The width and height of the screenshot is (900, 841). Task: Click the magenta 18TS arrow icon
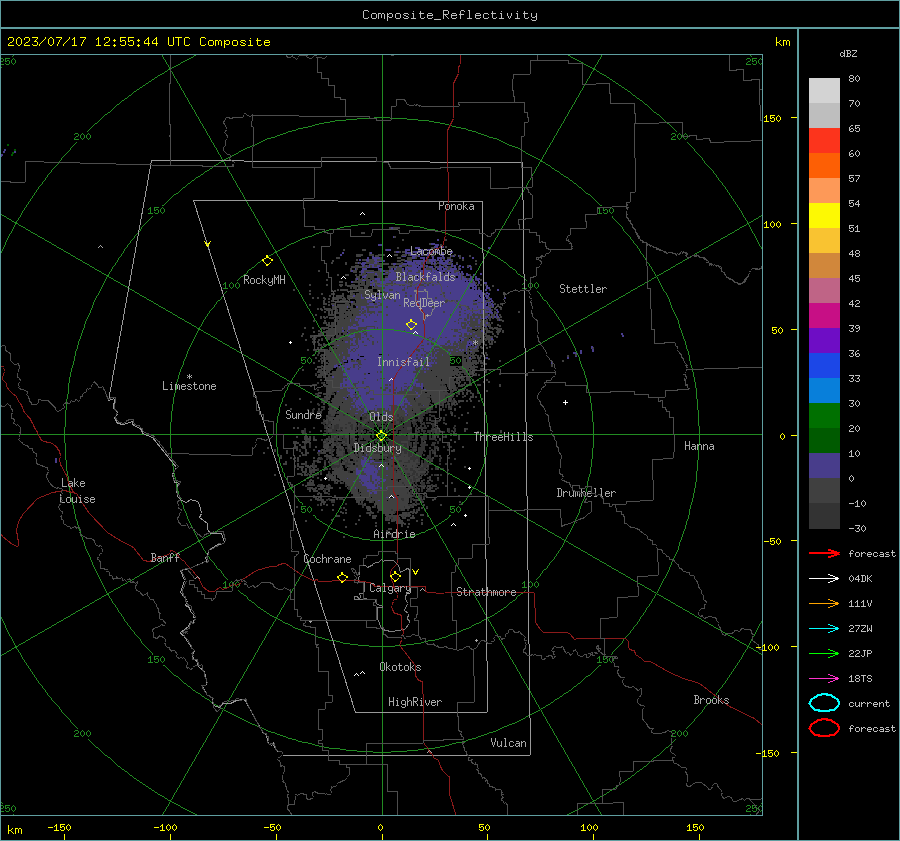pyautogui.click(x=824, y=678)
